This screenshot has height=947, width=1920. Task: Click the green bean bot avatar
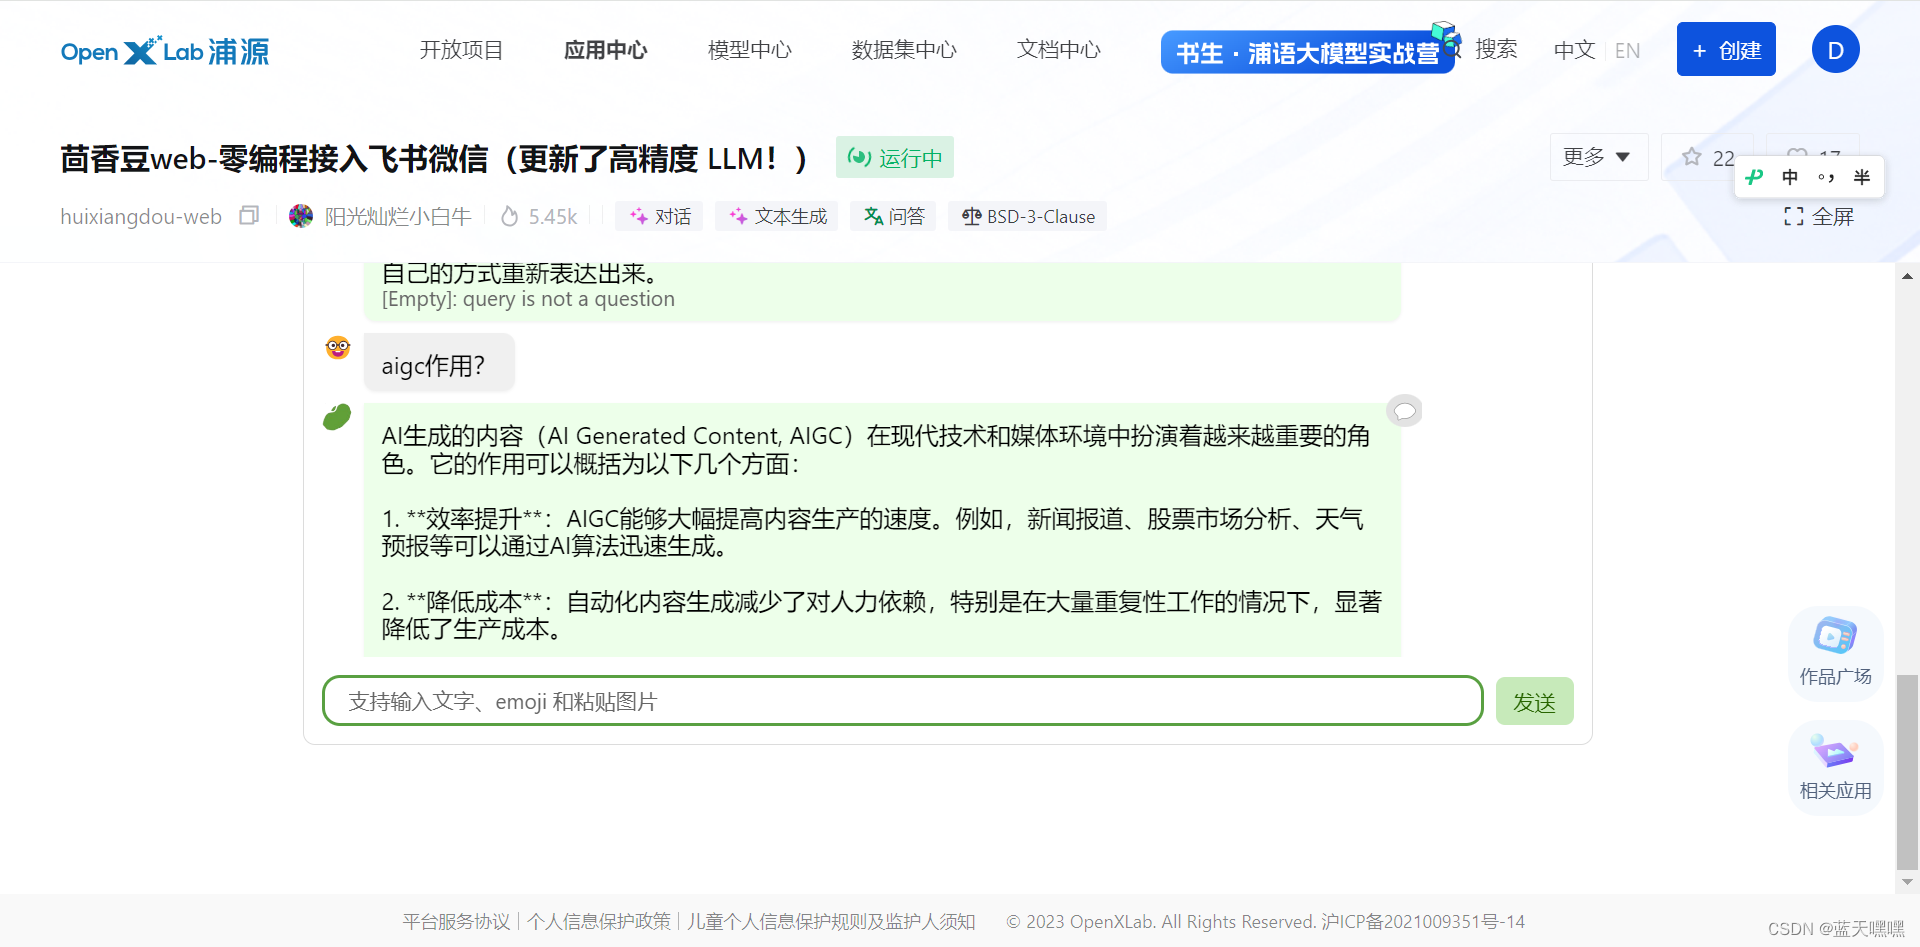337,416
